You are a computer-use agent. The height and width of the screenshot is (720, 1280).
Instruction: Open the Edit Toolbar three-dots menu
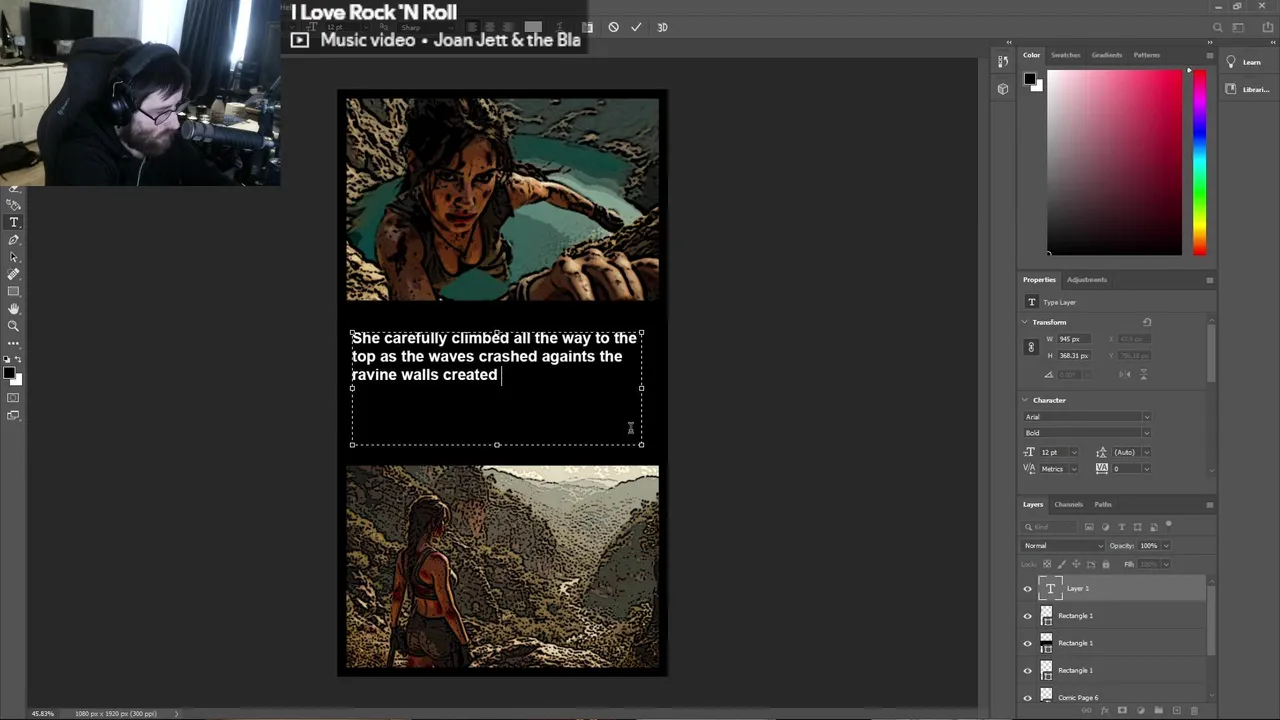pyautogui.click(x=14, y=343)
